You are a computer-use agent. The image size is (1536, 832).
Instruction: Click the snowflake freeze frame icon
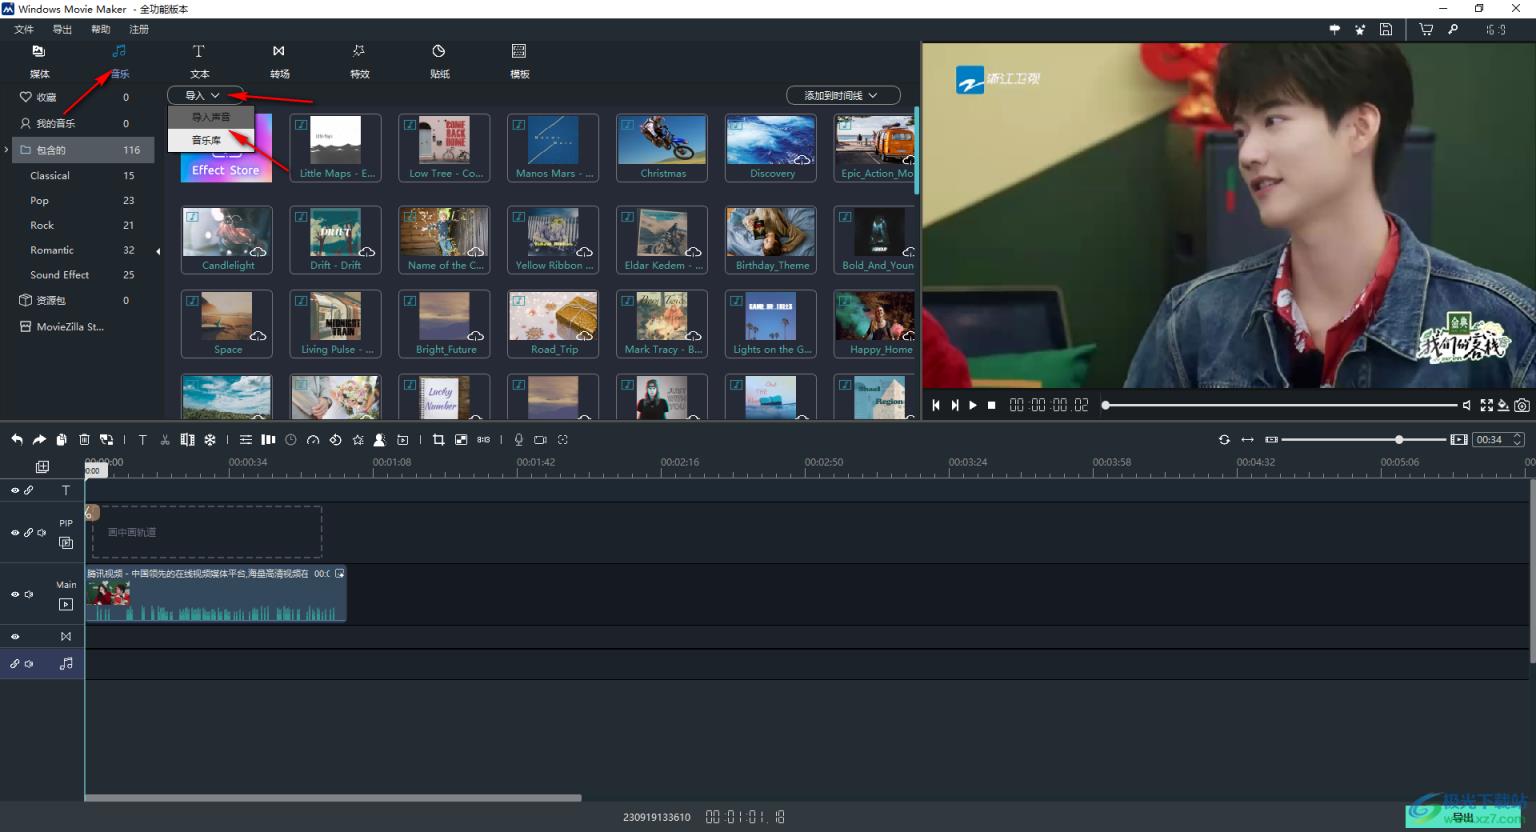210,440
